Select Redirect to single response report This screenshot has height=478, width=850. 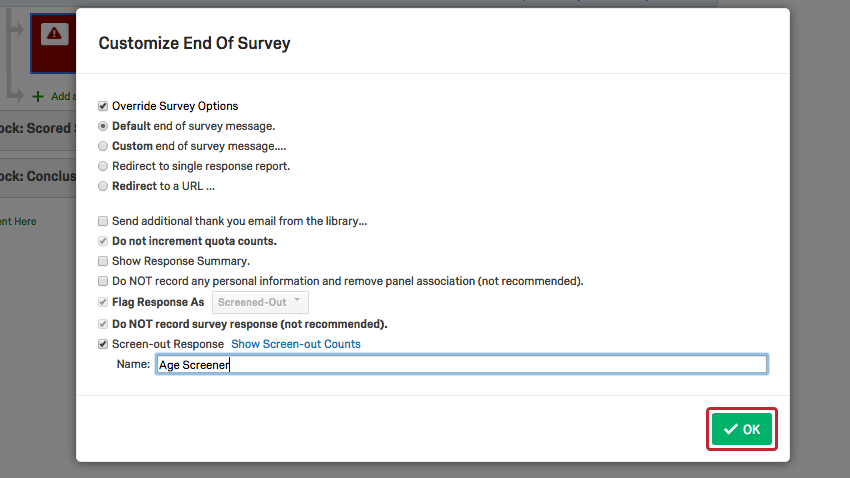pos(103,166)
